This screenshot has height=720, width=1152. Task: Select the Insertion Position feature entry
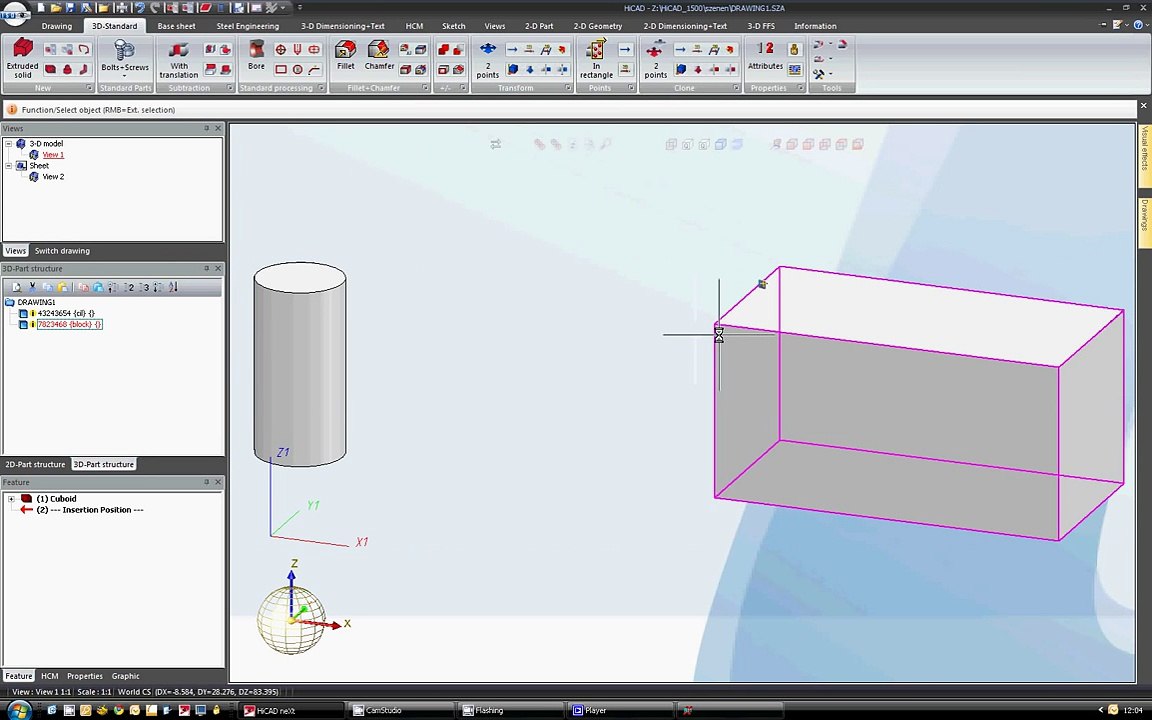[x=90, y=510]
